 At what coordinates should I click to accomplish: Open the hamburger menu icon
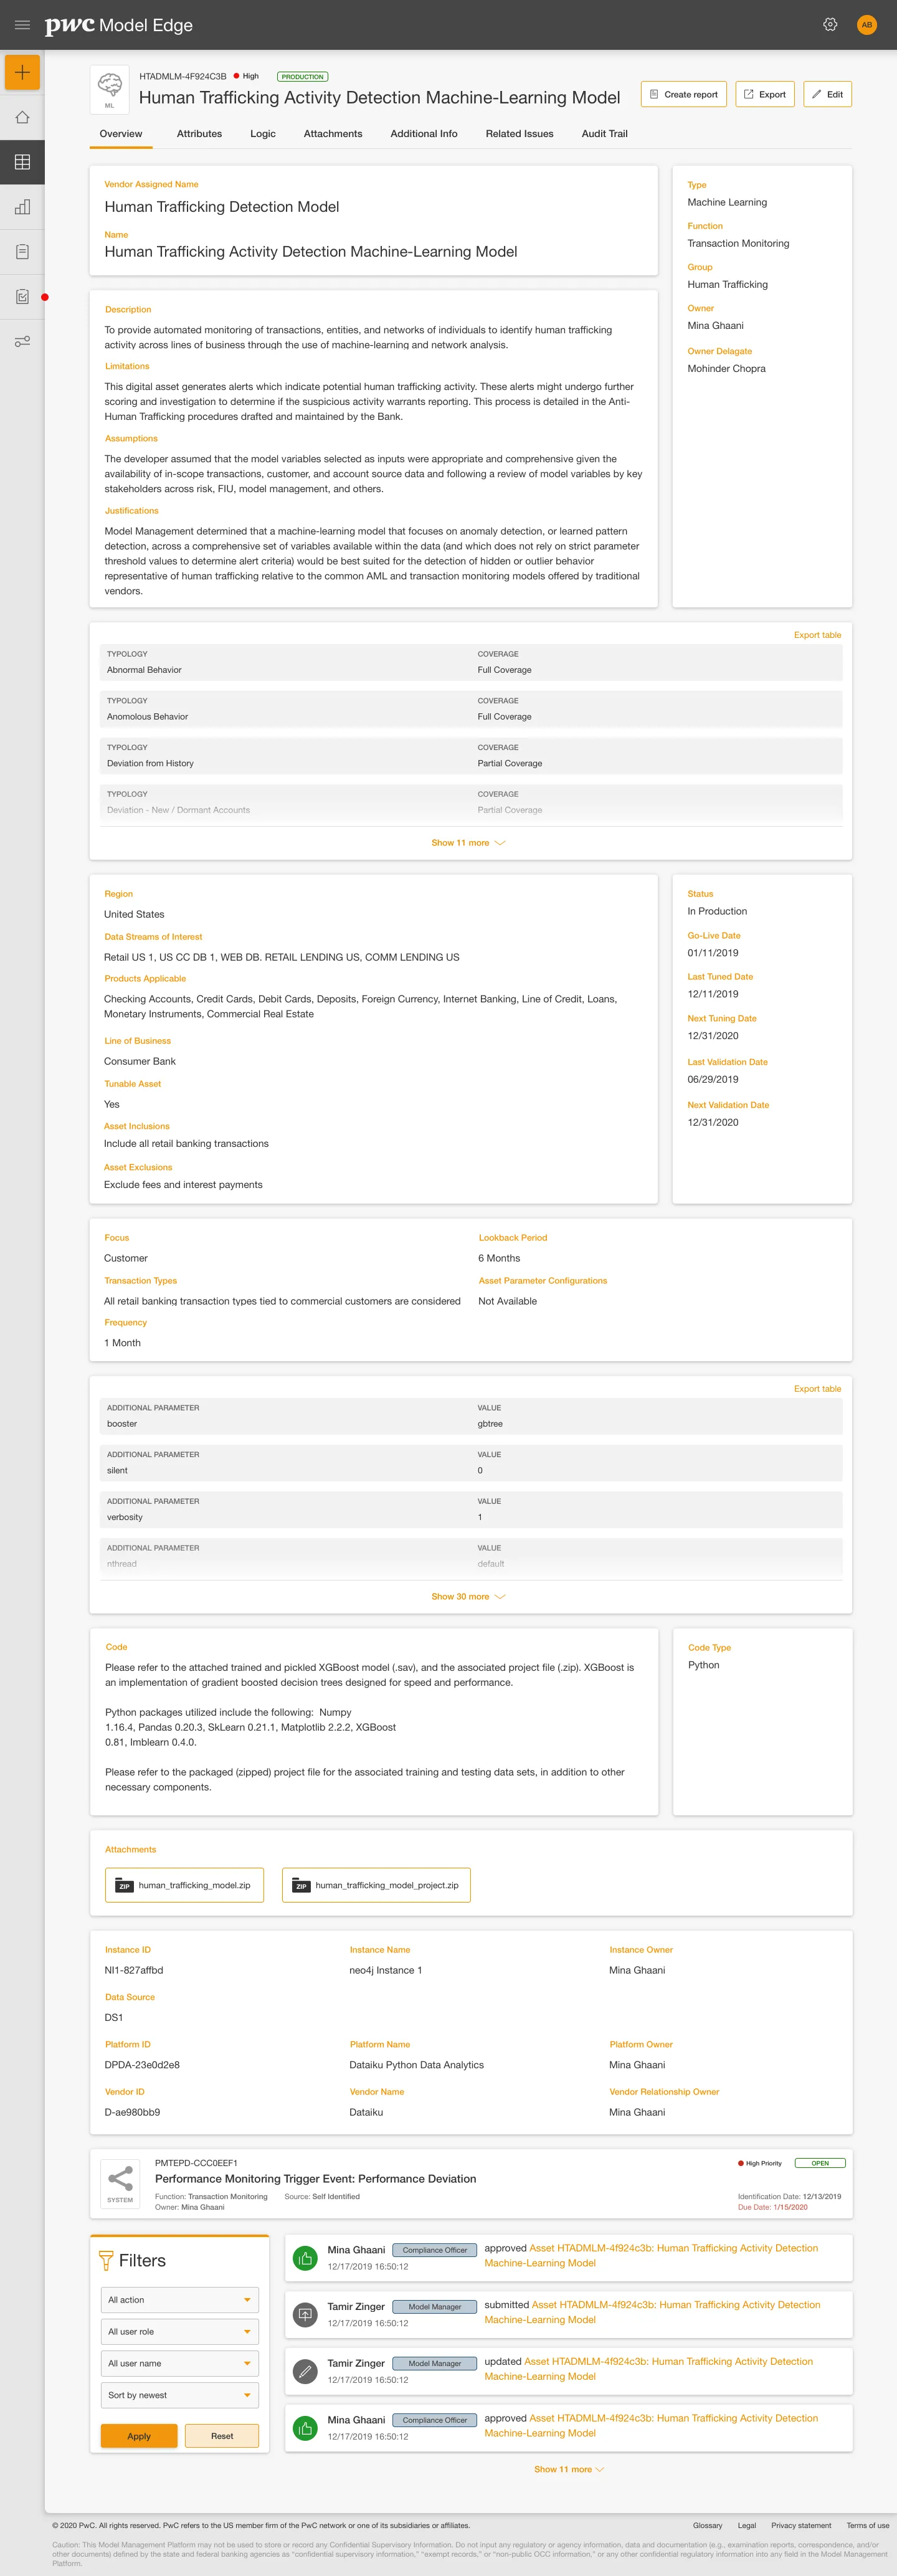22,25
